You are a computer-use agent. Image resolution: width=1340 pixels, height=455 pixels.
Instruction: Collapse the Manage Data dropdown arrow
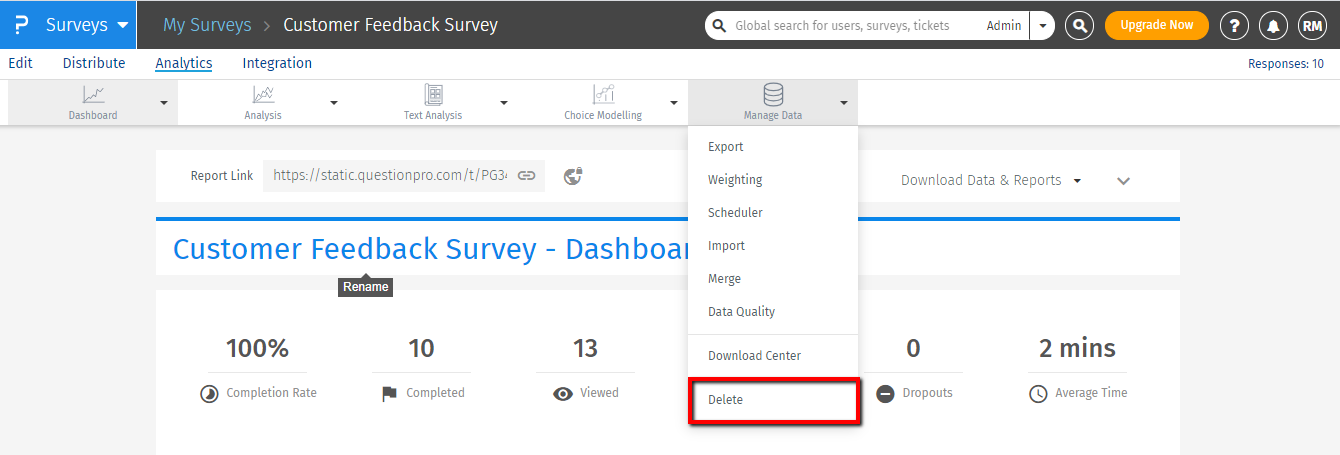pos(844,102)
